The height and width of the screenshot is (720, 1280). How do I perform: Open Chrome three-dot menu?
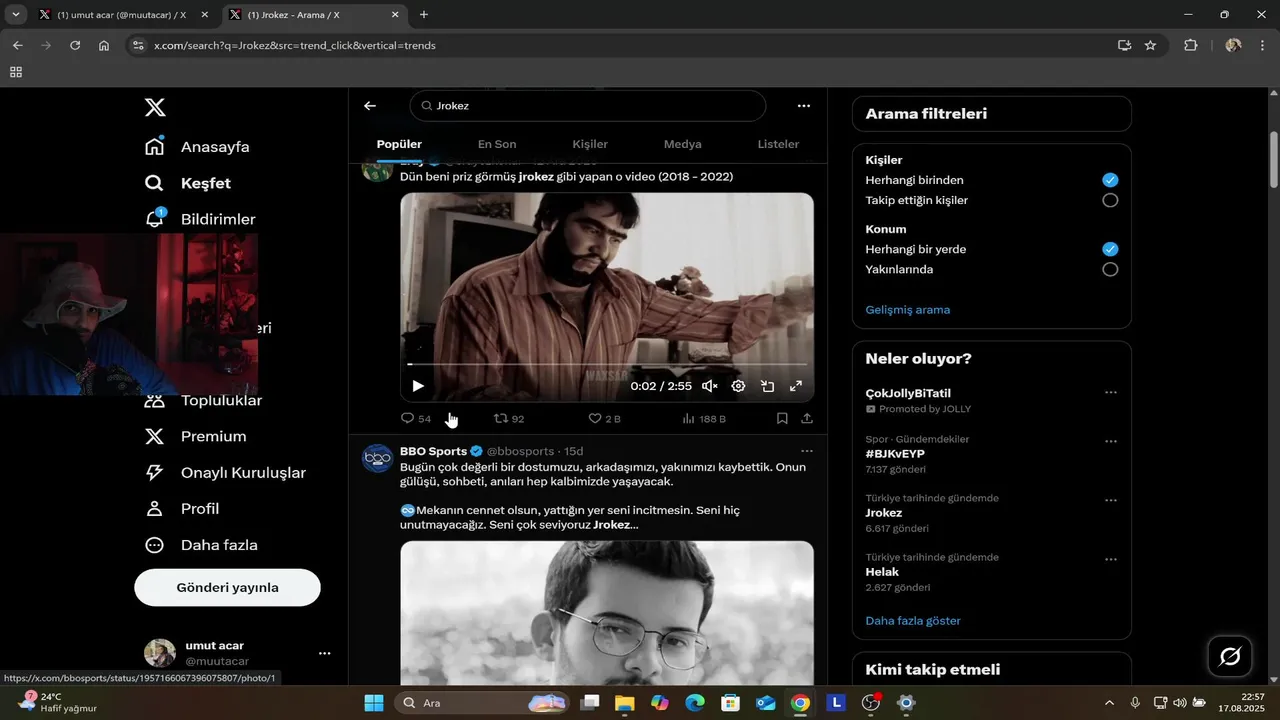(1263, 45)
